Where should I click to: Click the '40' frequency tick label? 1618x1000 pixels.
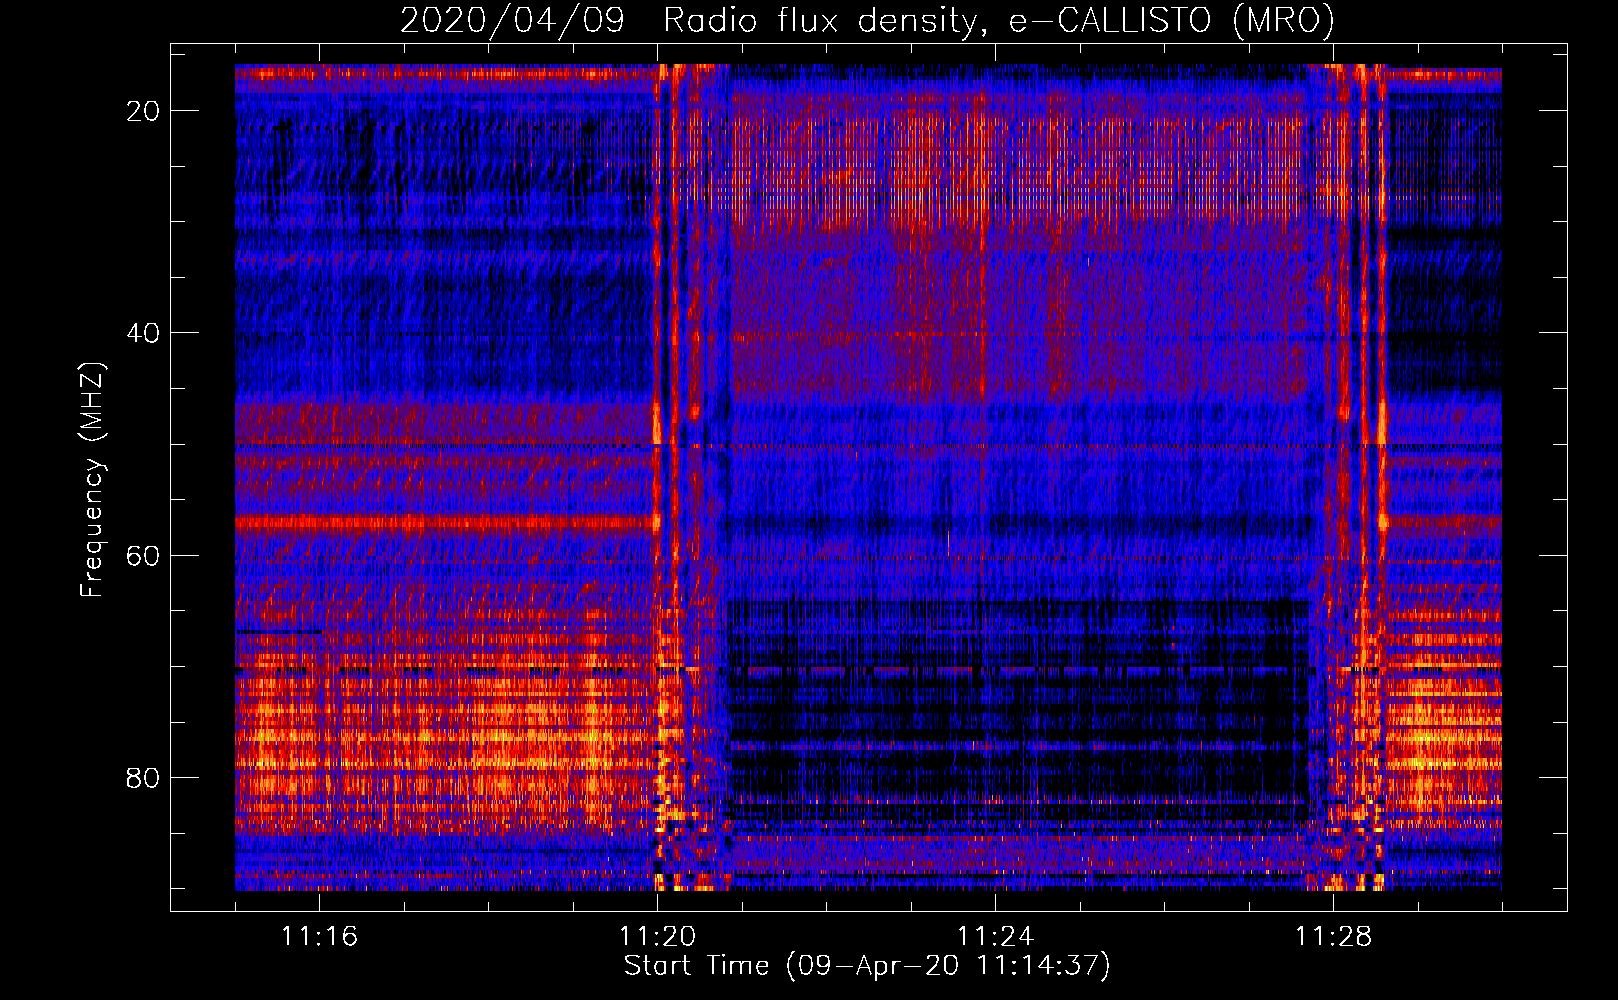click(x=143, y=333)
